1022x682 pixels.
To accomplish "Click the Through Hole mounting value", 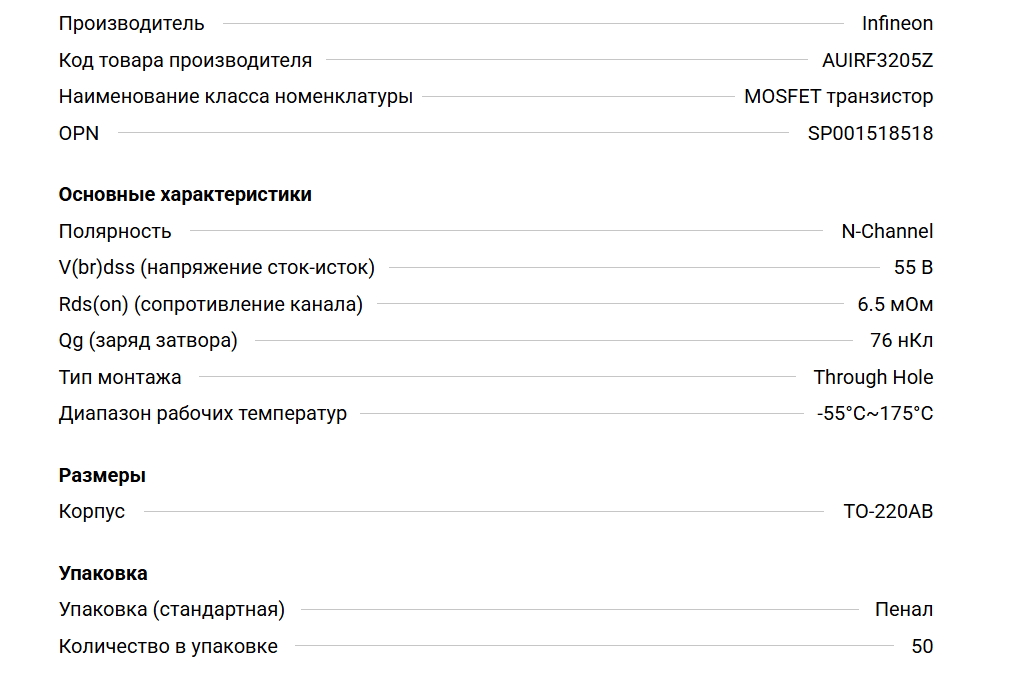I will coord(873,377).
